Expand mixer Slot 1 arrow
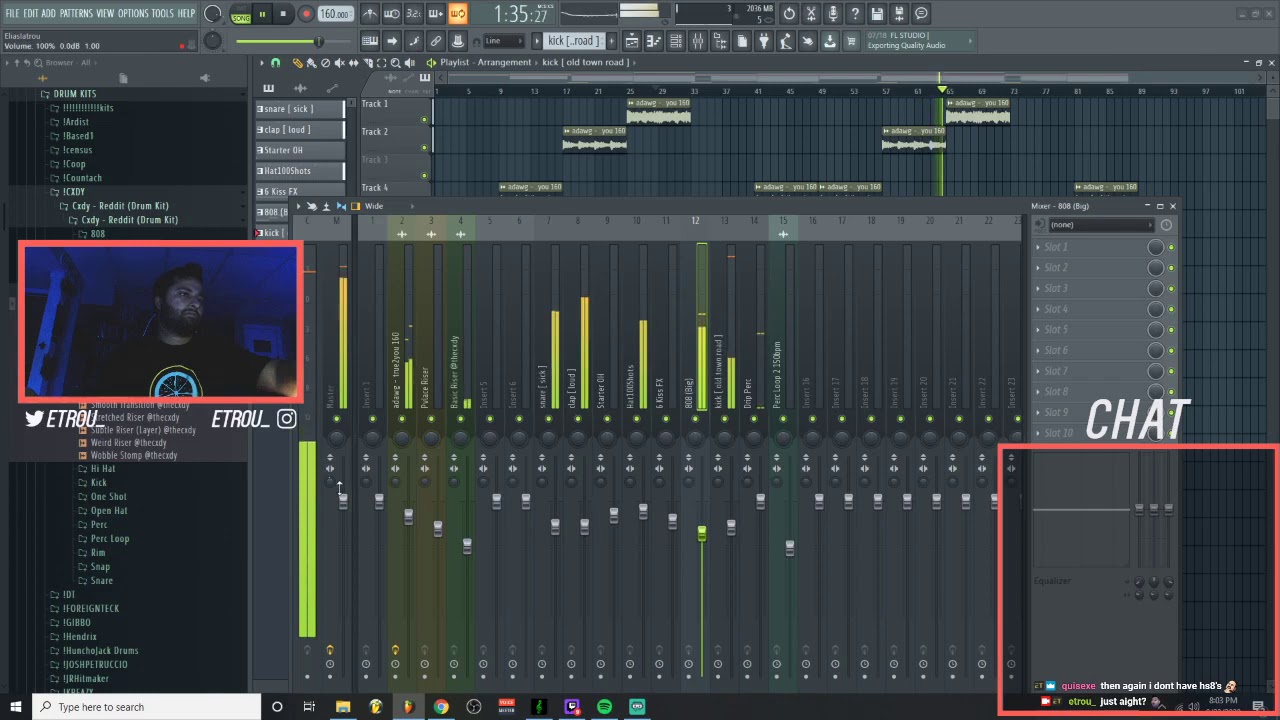 [1038, 247]
